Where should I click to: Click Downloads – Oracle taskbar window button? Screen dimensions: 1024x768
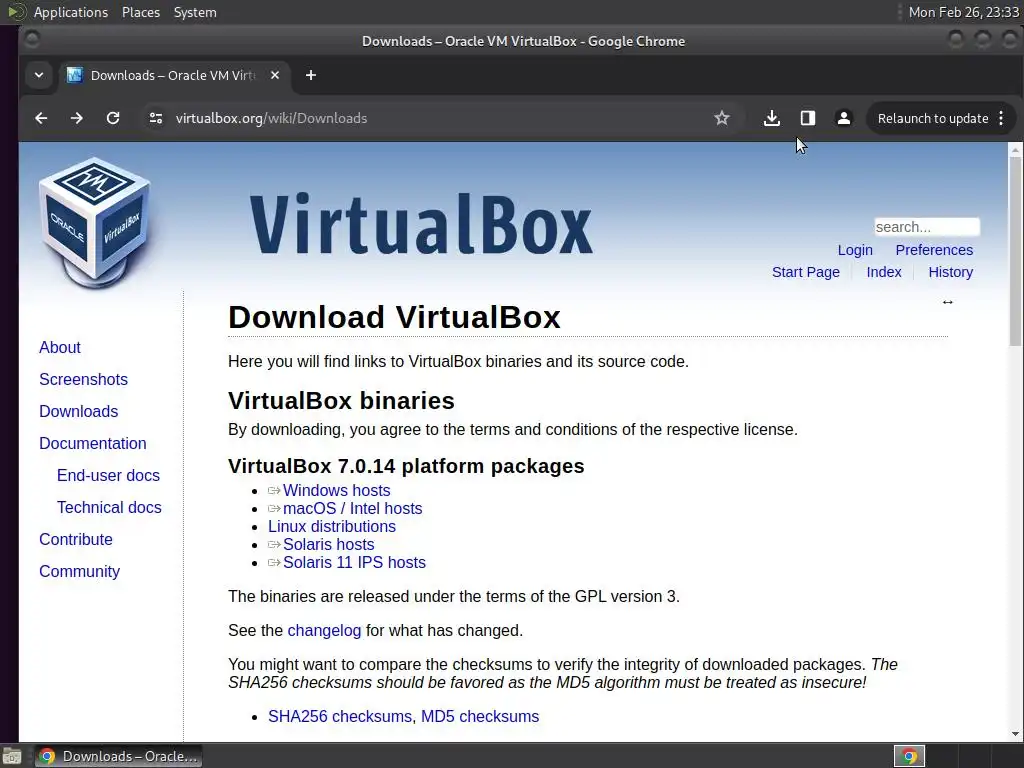point(118,756)
